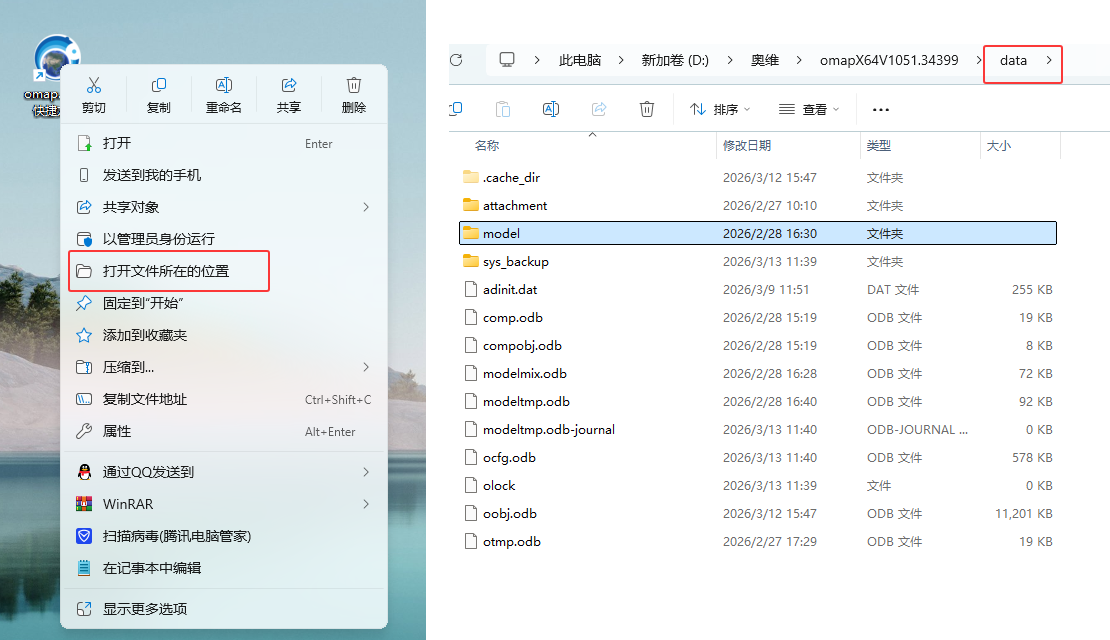Viewport: 1110px width, 640px height.
Task: Click the Name column header
Action: [x=487, y=146]
